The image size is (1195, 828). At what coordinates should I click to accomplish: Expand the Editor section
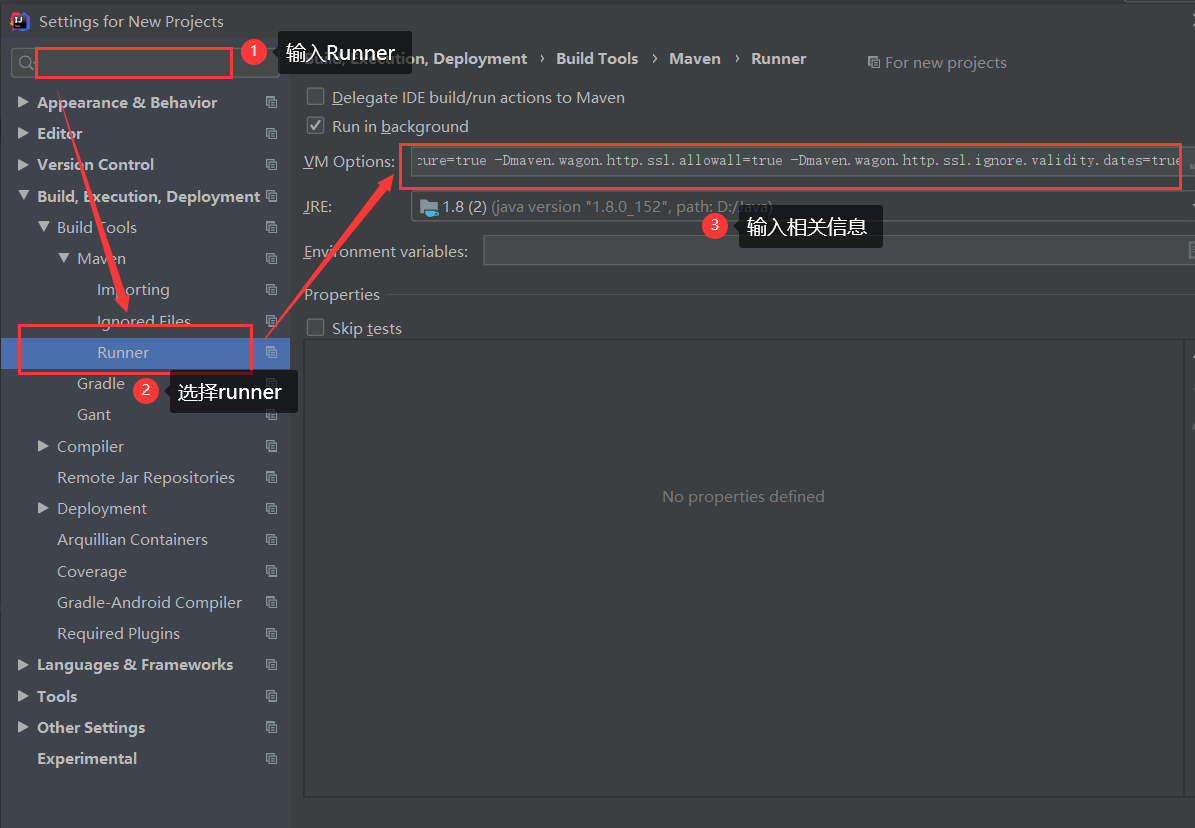(23, 133)
